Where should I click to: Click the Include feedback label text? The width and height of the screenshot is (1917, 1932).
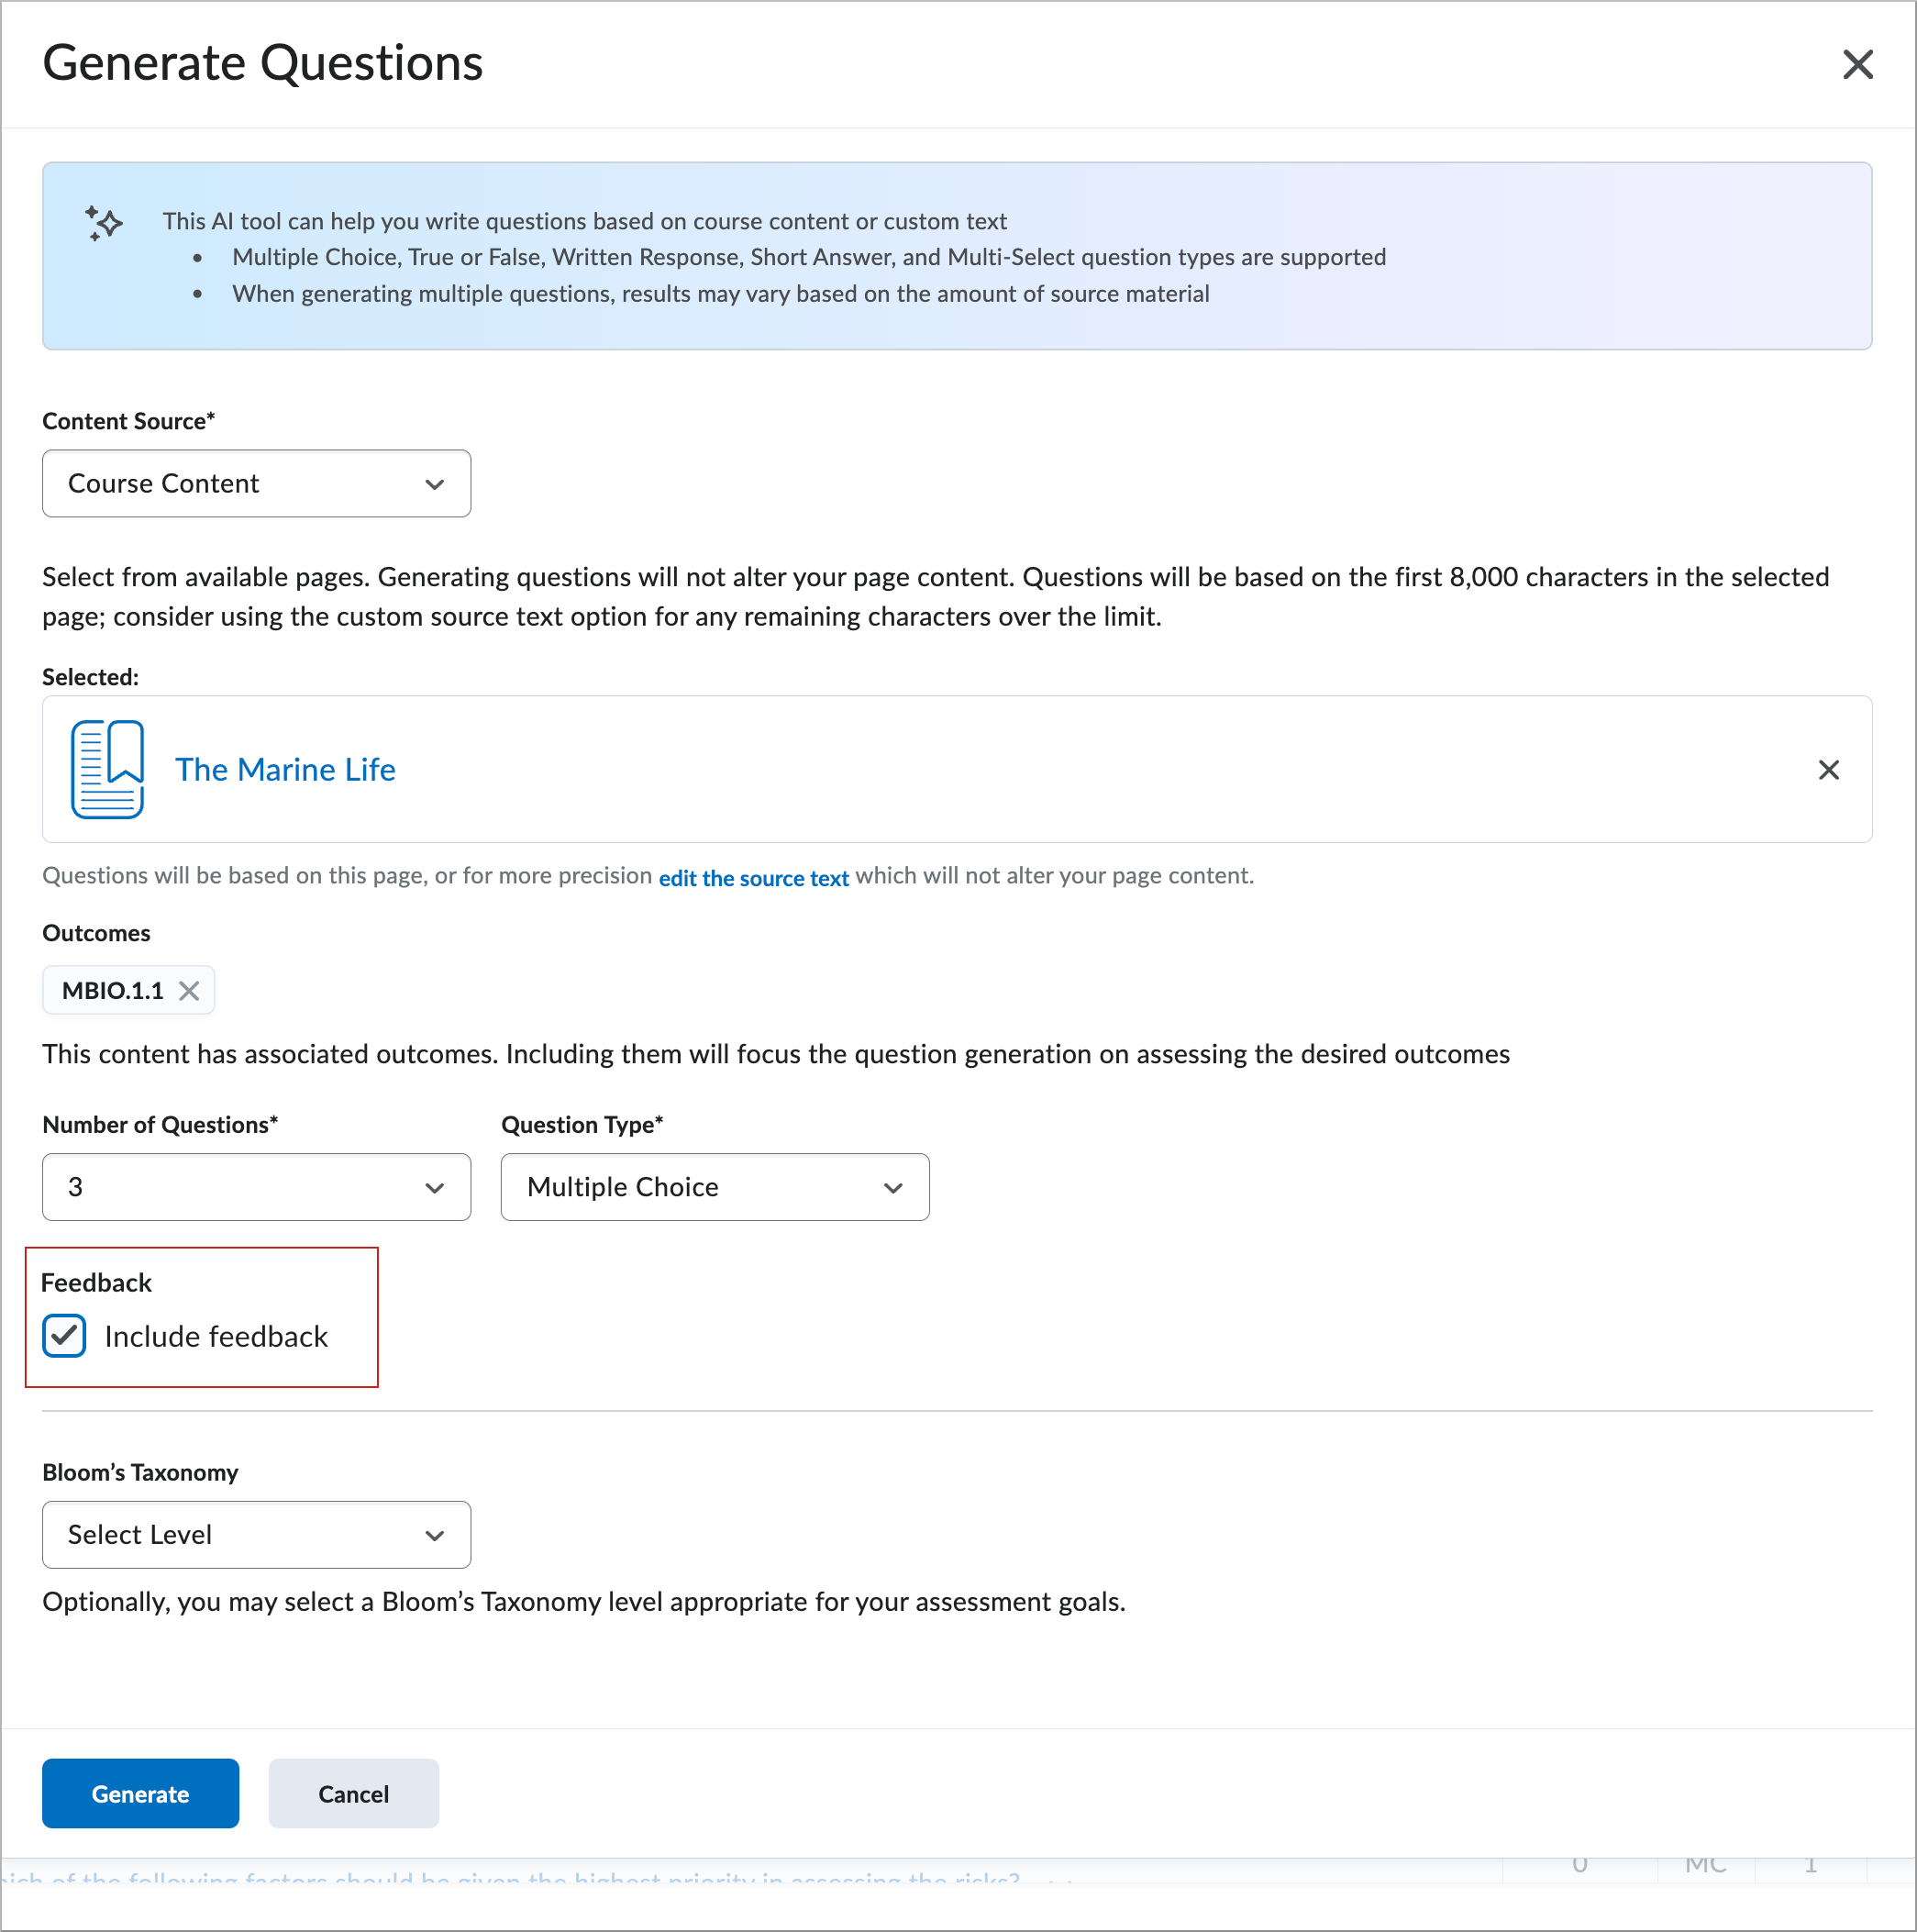coord(216,1336)
